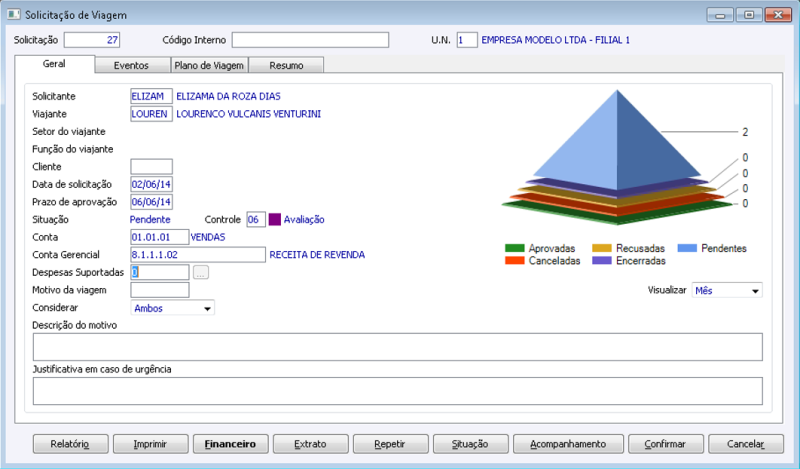Click the name ELIZAMA DA ROZA DIAS

pyautogui.click(x=228, y=96)
